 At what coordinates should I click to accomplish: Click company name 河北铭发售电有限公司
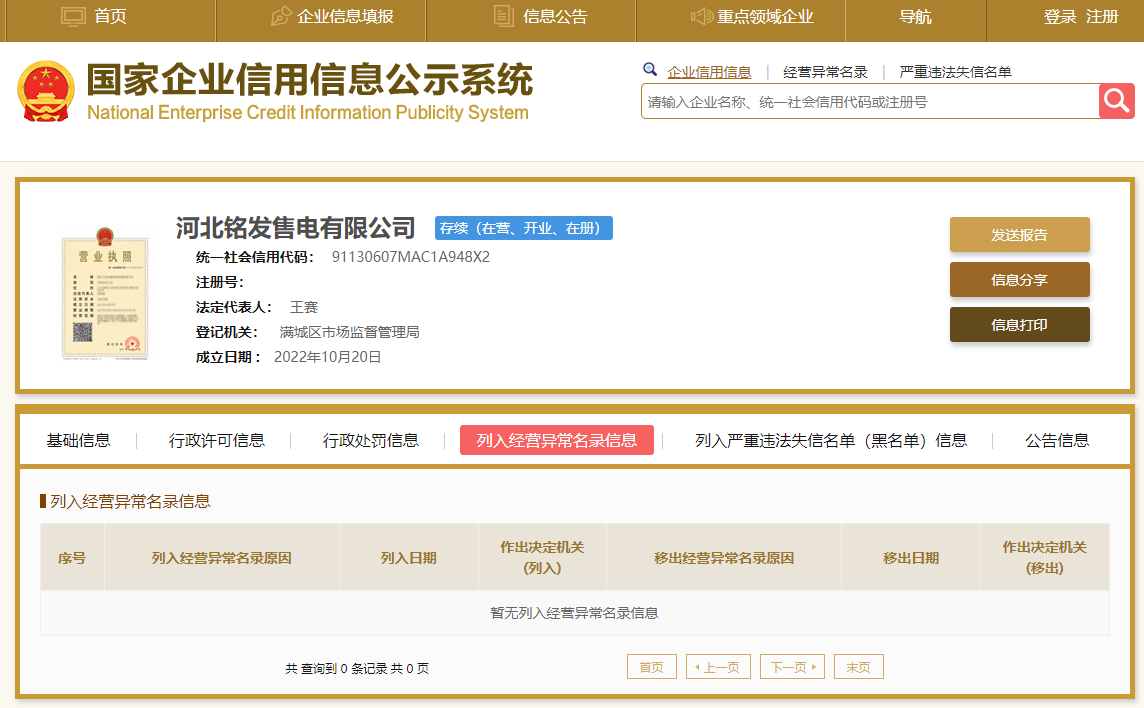coord(295,228)
